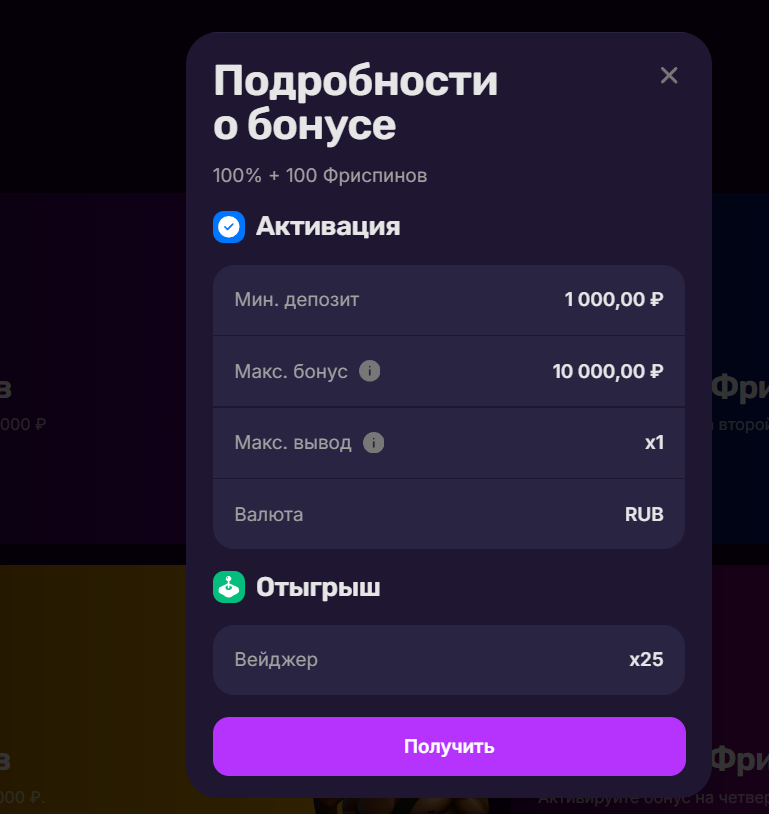Click the Отыгрыш section title
Image resolution: width=769 pixels, height=814 pixels.
click(318, 587)
